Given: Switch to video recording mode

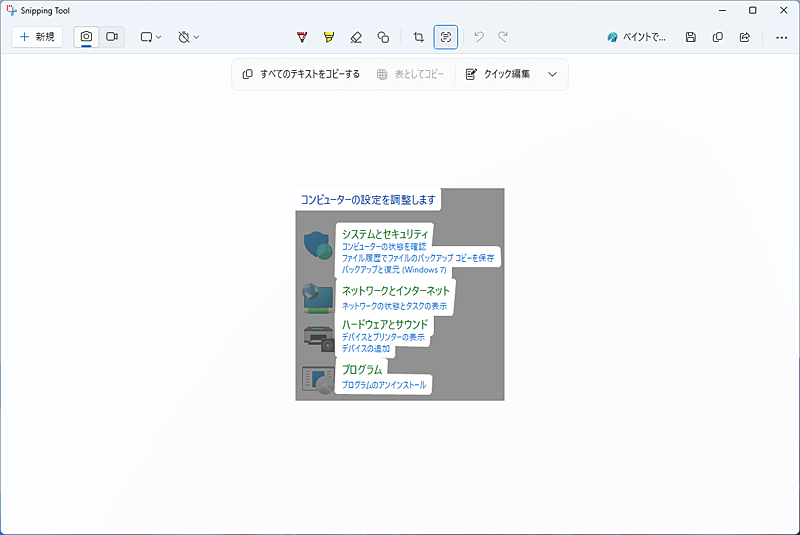Looking at the screenshot, I should 112,37.
